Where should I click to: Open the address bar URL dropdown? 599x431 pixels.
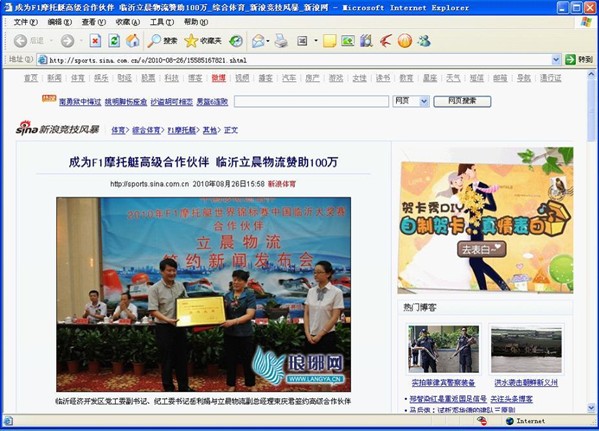[556, 60]
